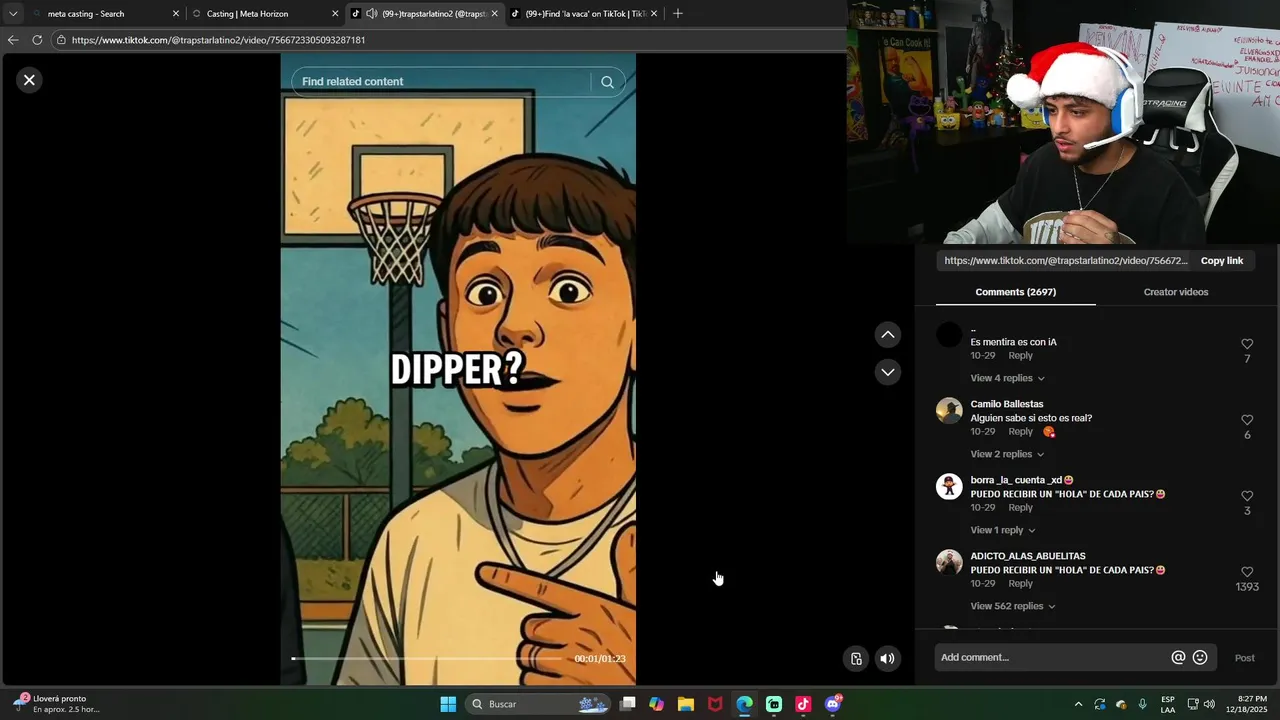
Task: Close the TikTok video viewer with X
Action: [29, 80]
